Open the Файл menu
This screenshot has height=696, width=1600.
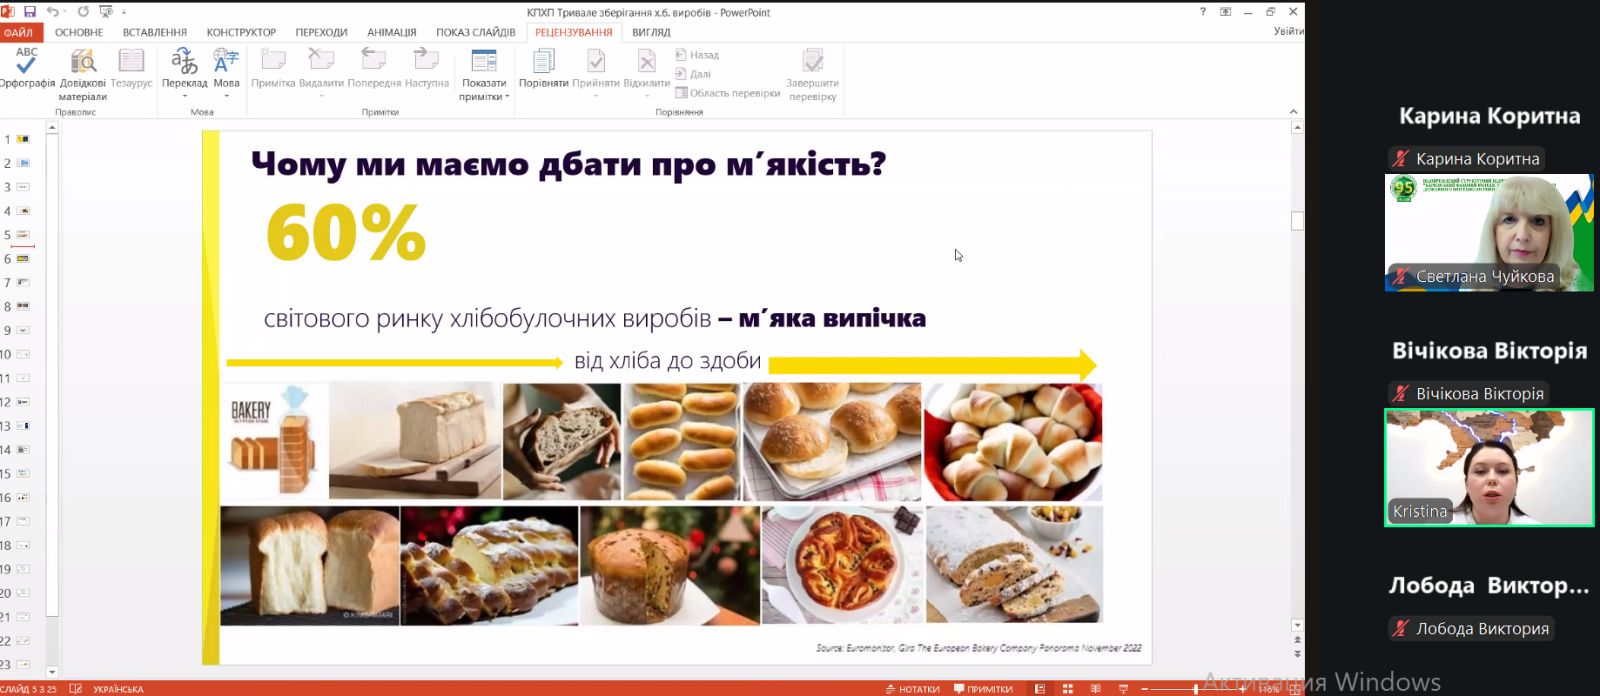tap(18, 32)
